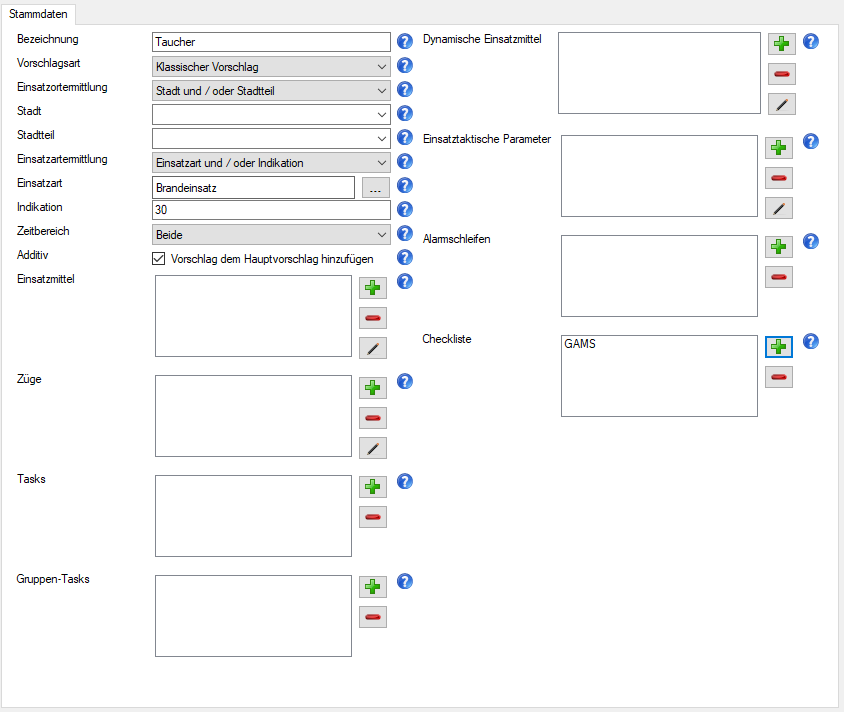
Task: Remove entry from Gruppen-Tasks list
Action: pos(373,617)
